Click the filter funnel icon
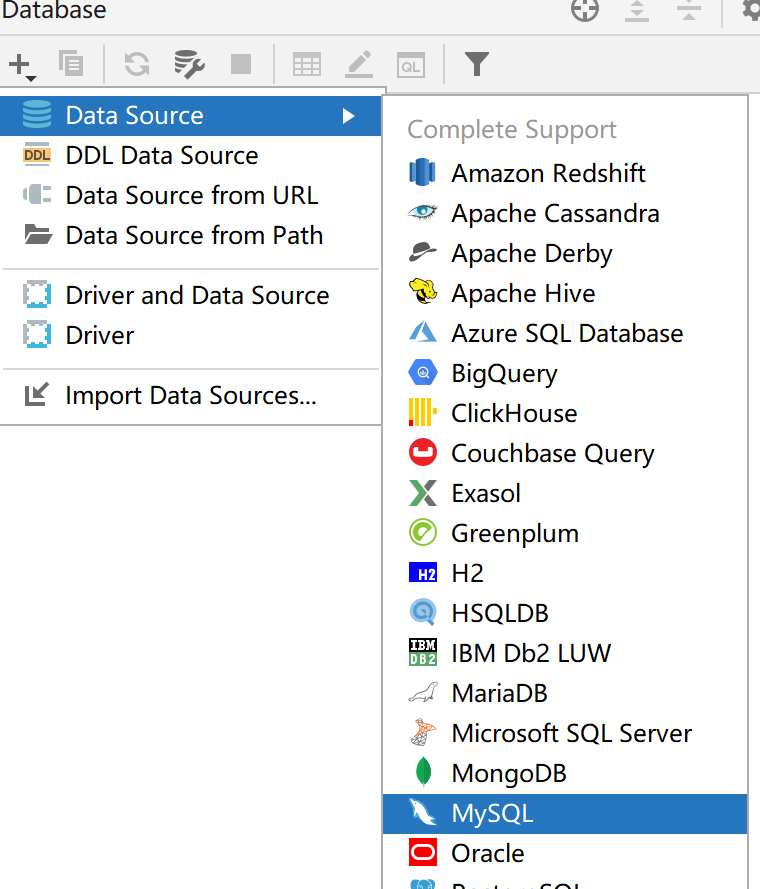This screenshot has width=760, height=889. (x=477, y=65)
